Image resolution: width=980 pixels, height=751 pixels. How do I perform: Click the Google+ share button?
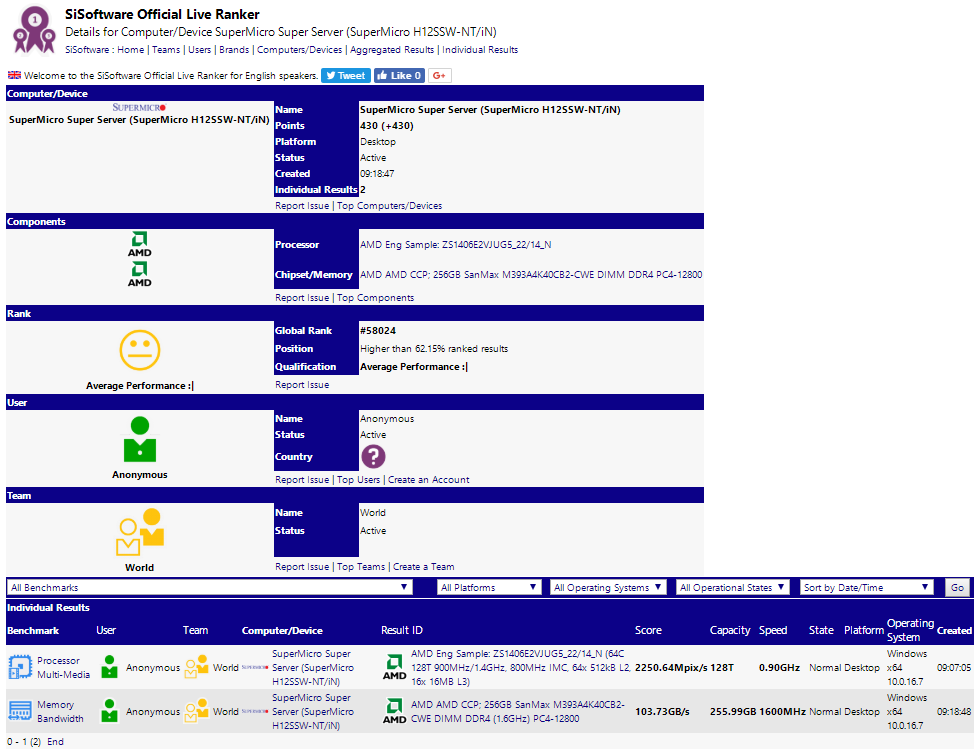click(439, 76)
